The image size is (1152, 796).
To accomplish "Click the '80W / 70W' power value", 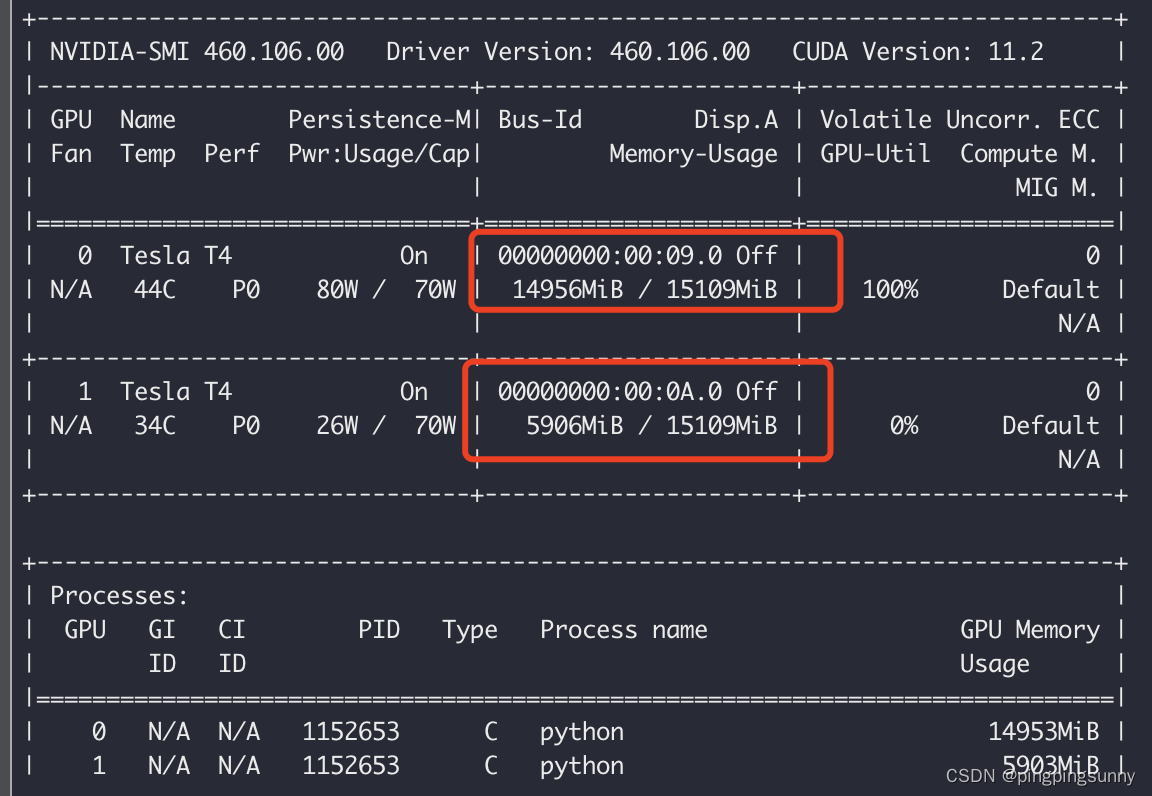I will 386,290.
